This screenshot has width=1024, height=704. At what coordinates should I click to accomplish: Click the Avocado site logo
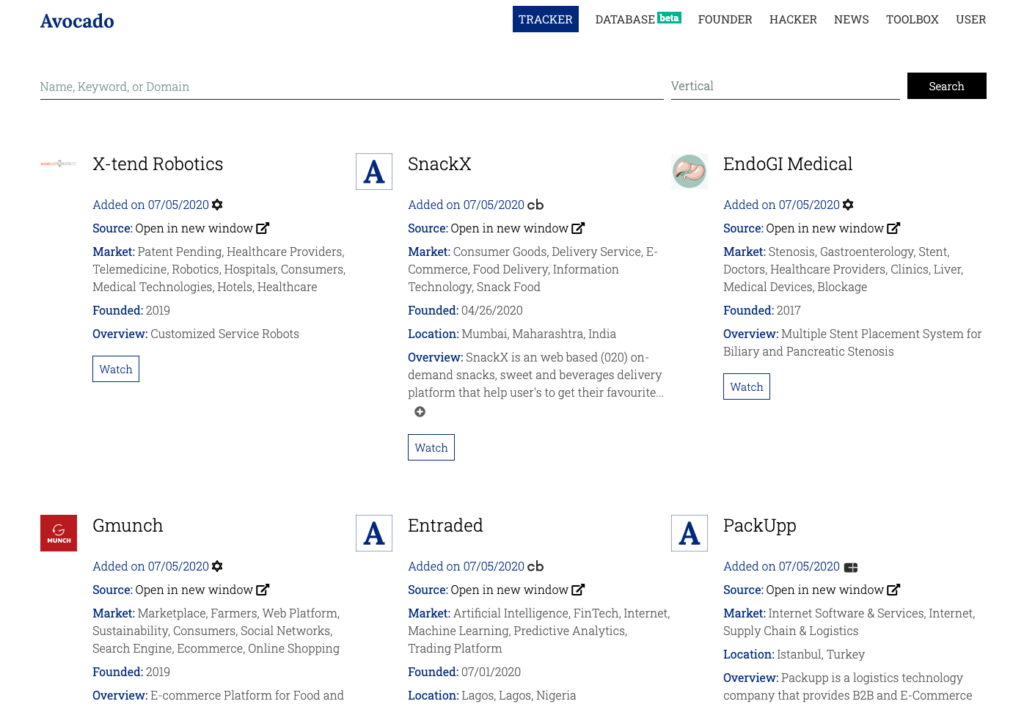click(77, 21)
